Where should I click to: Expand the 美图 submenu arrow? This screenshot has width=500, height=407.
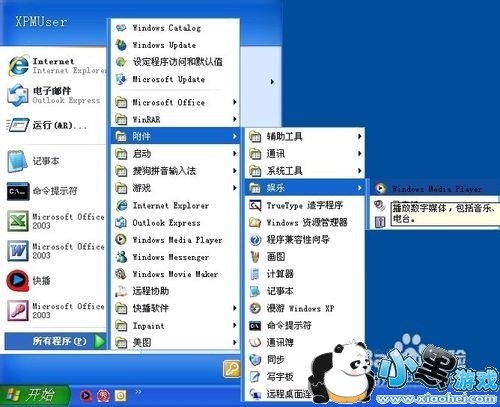click(x=235, y=342)
